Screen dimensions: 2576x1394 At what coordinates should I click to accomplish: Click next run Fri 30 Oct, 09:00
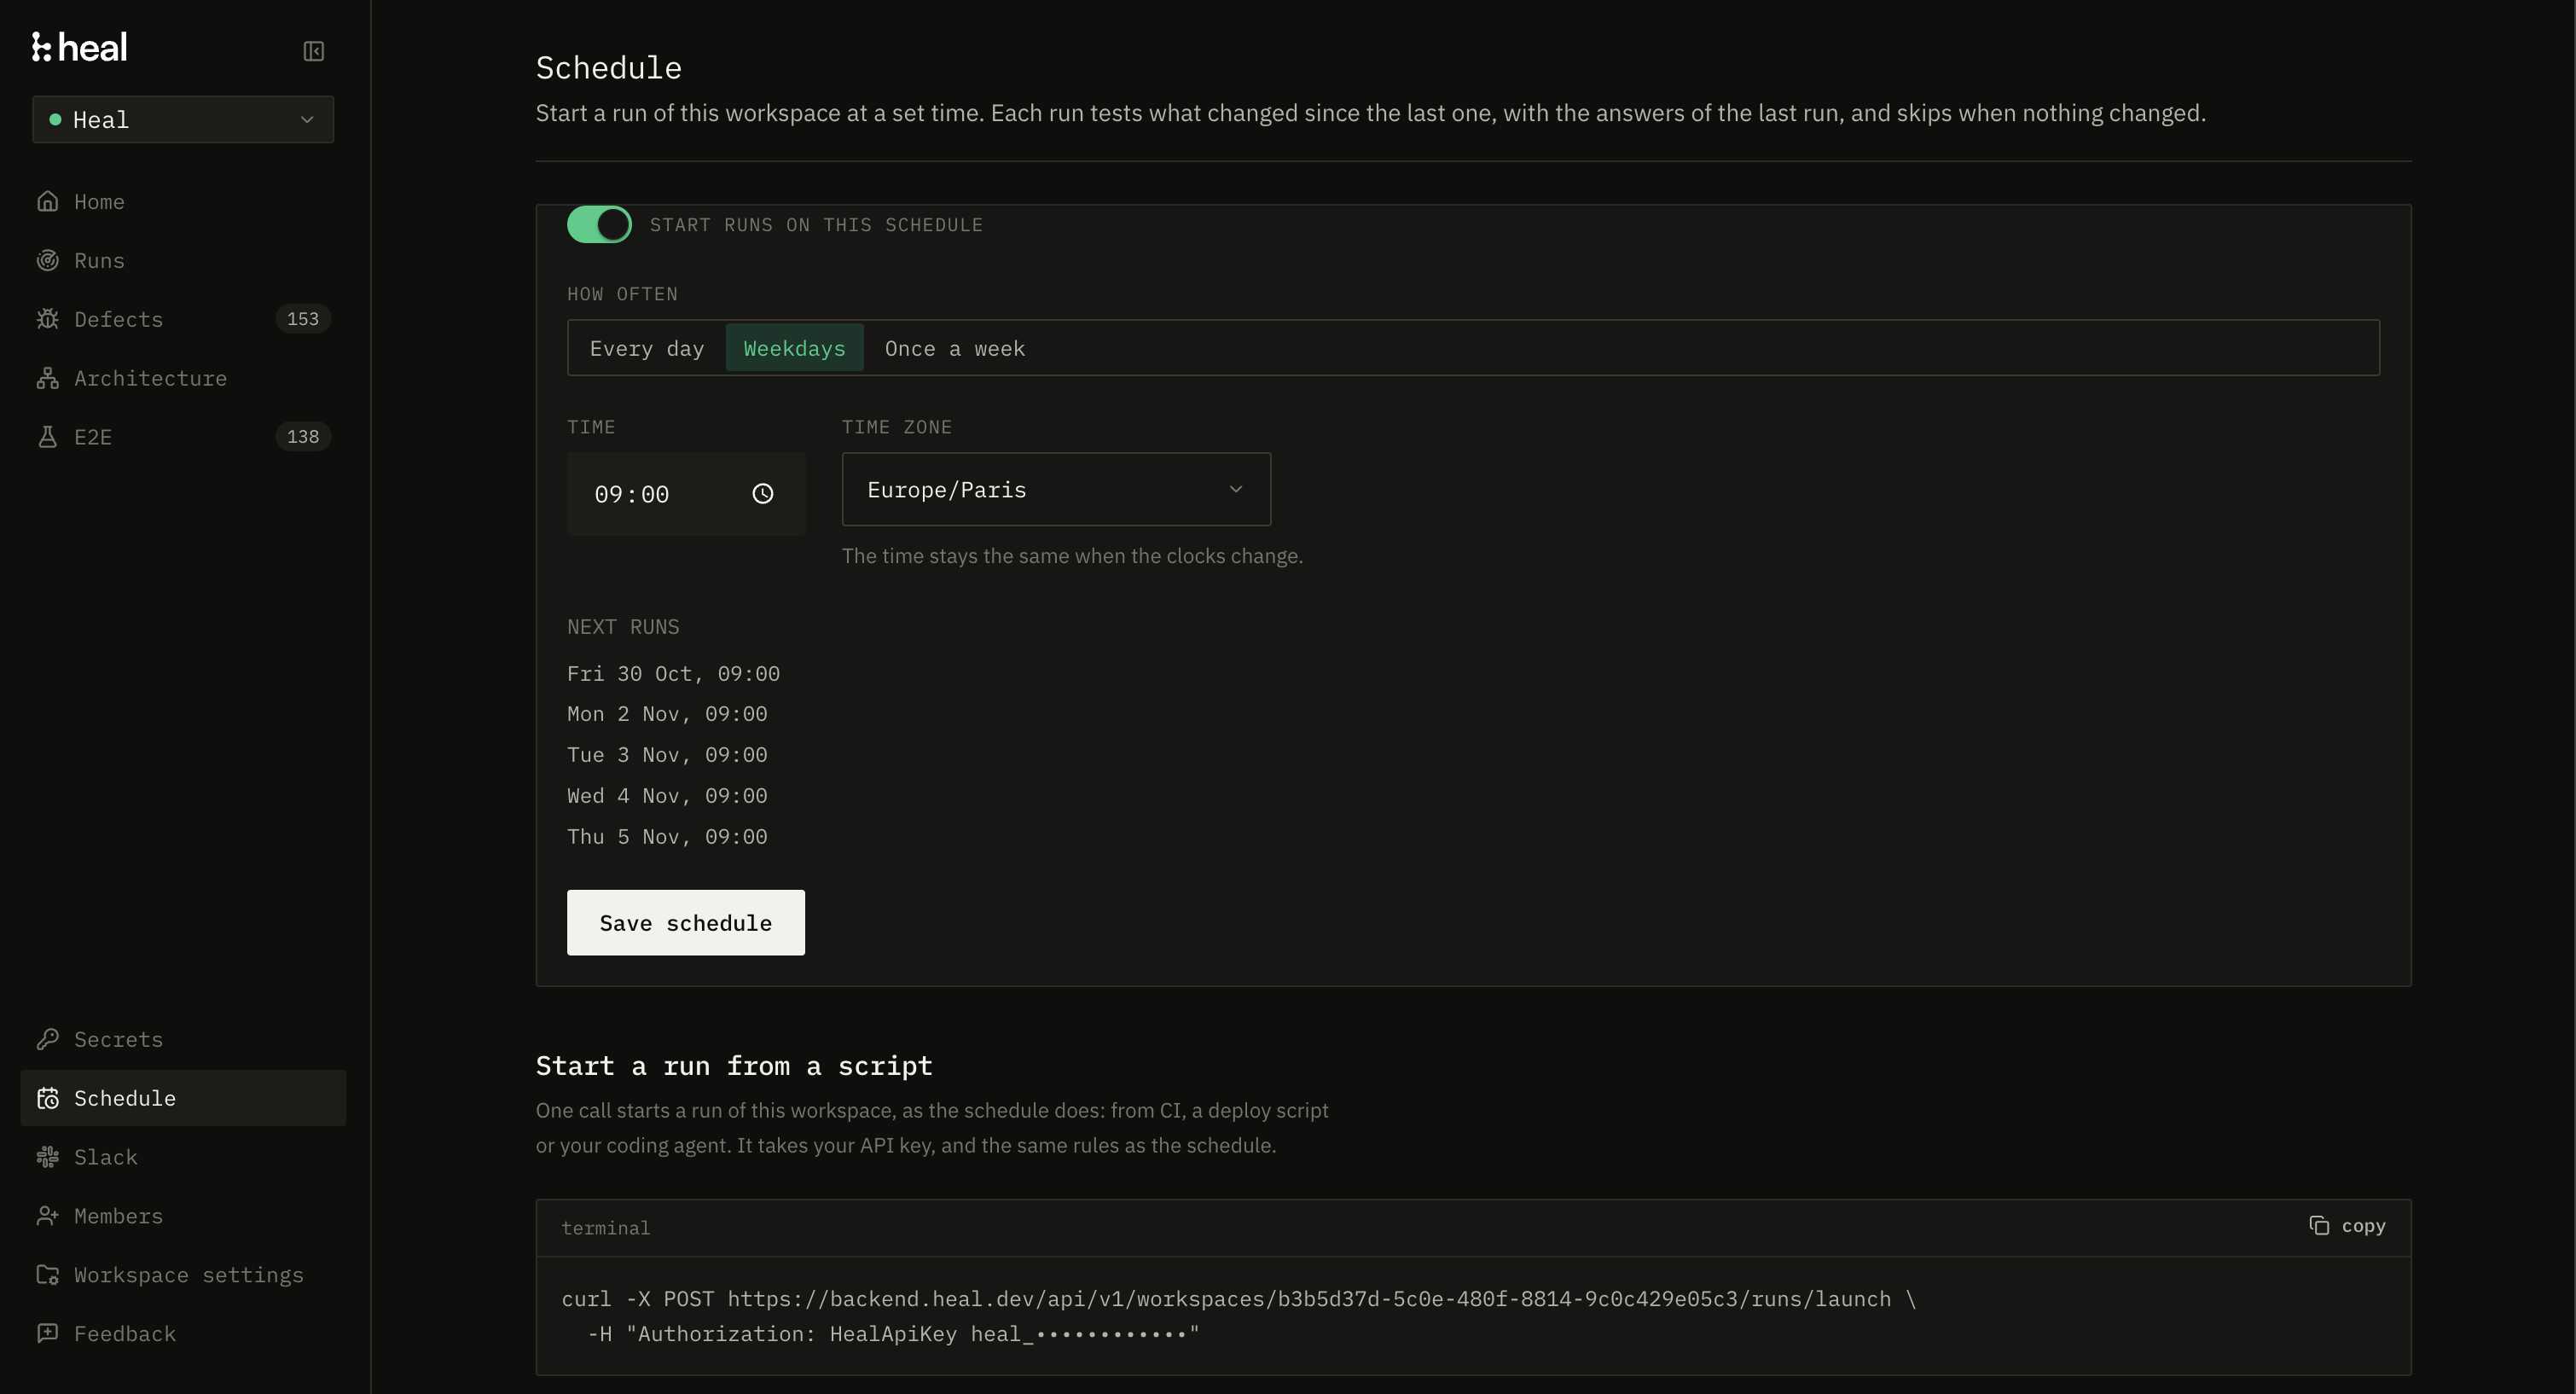pyautogui.click(x=673, y=674)
